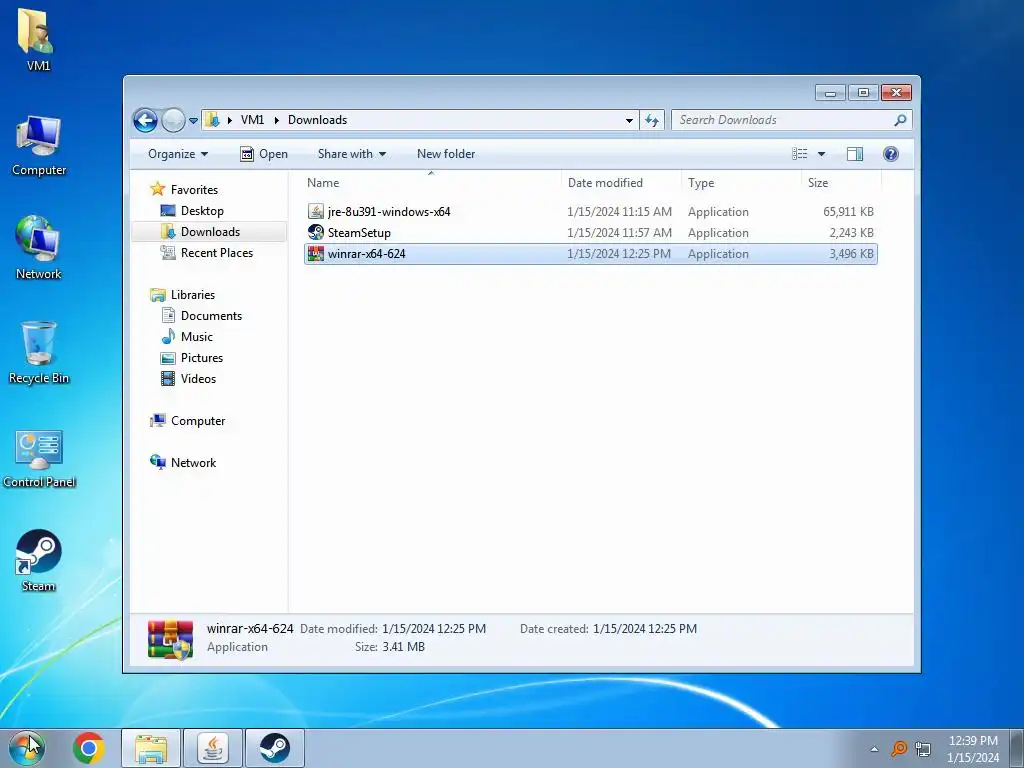Click the search magnifier icon

(900, 120)
